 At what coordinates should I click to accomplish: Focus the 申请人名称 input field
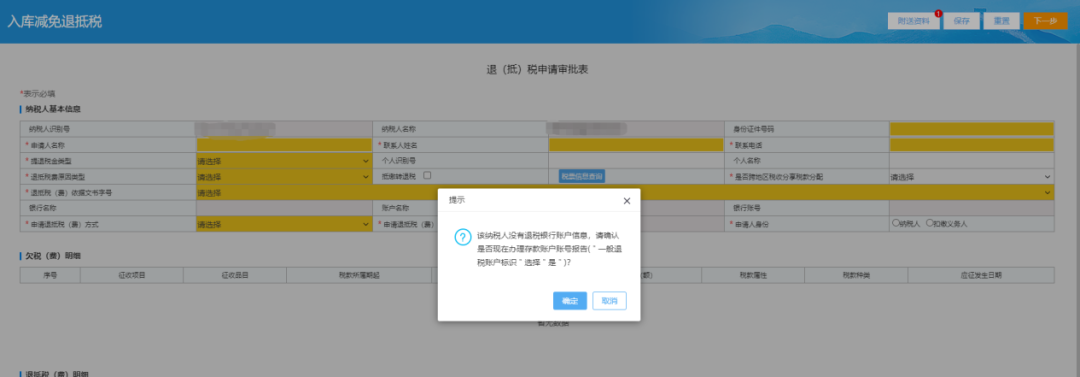[284, 145]
